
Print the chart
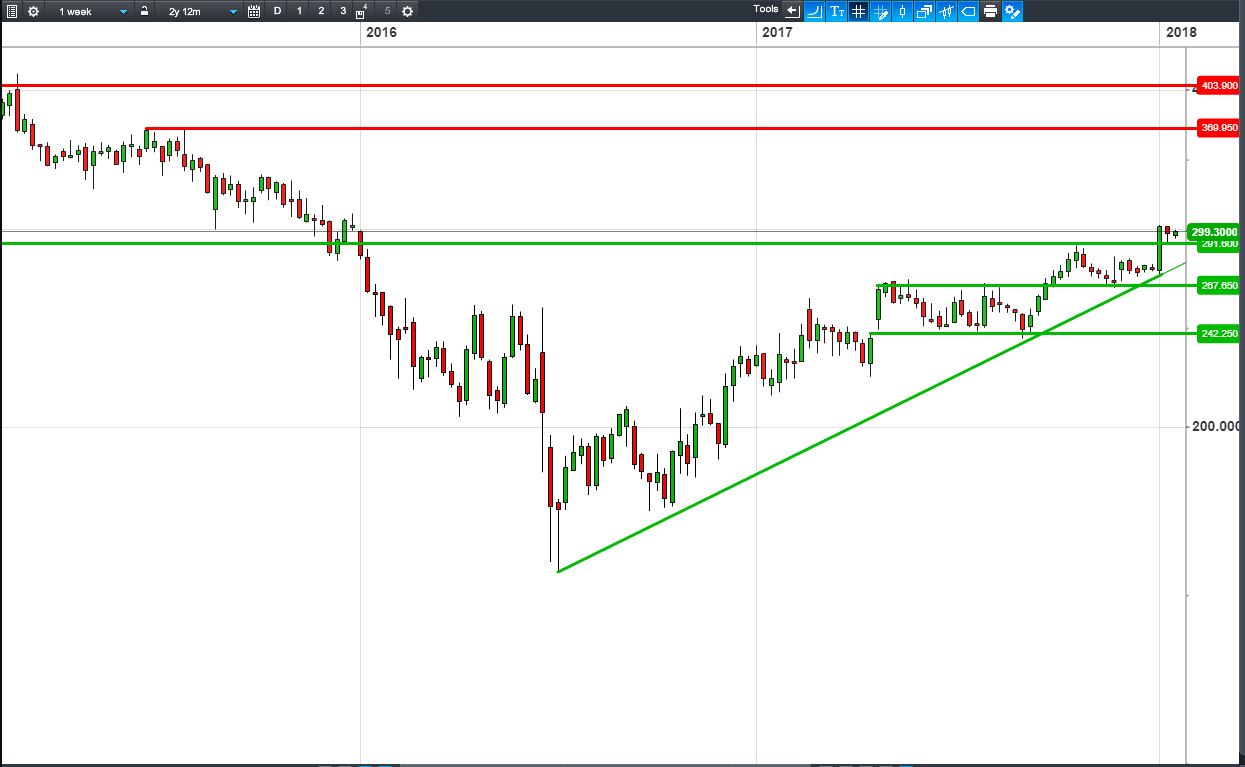991,11
